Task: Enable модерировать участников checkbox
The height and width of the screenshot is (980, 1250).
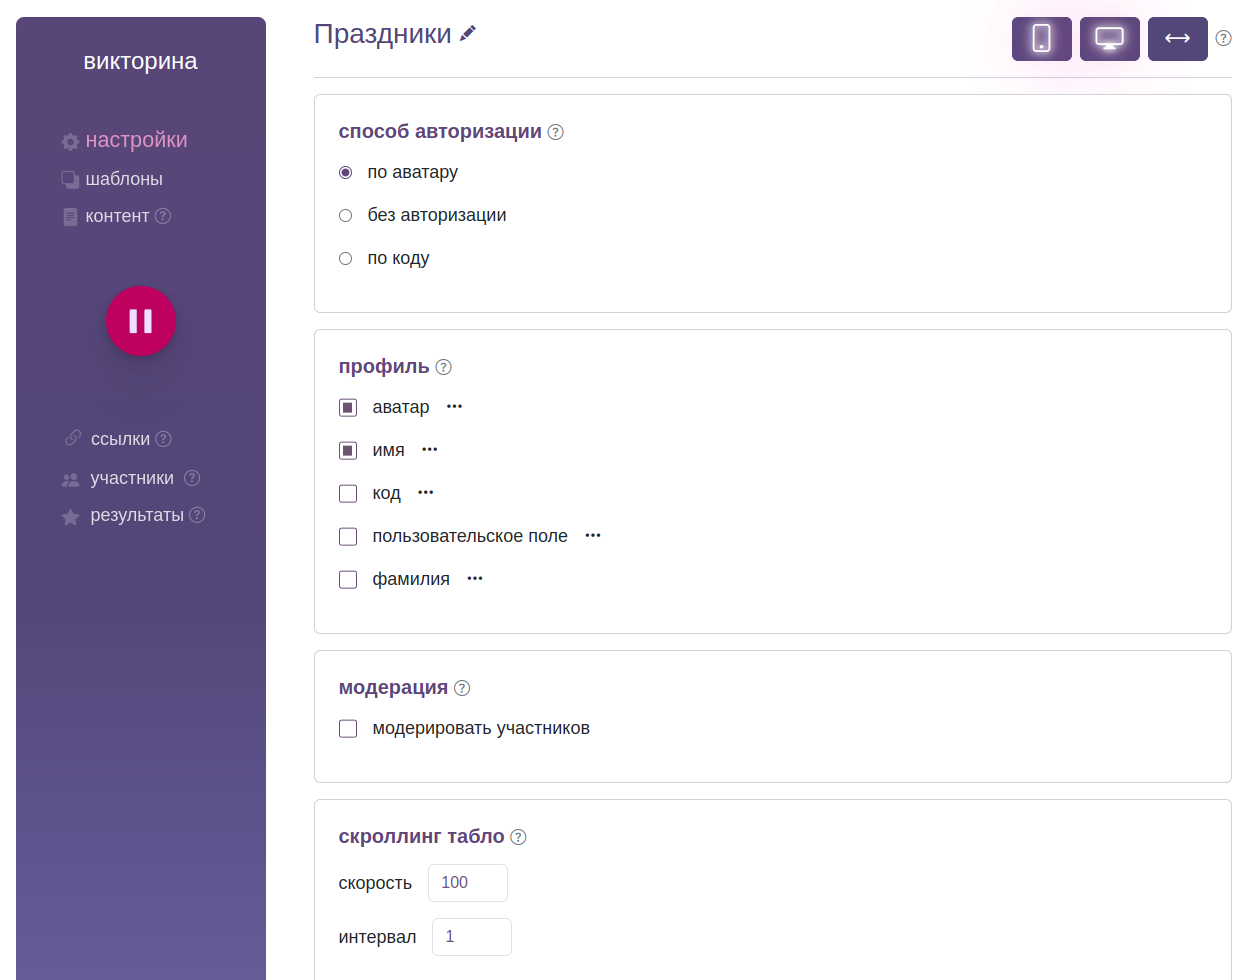Action: pos(348,728)
